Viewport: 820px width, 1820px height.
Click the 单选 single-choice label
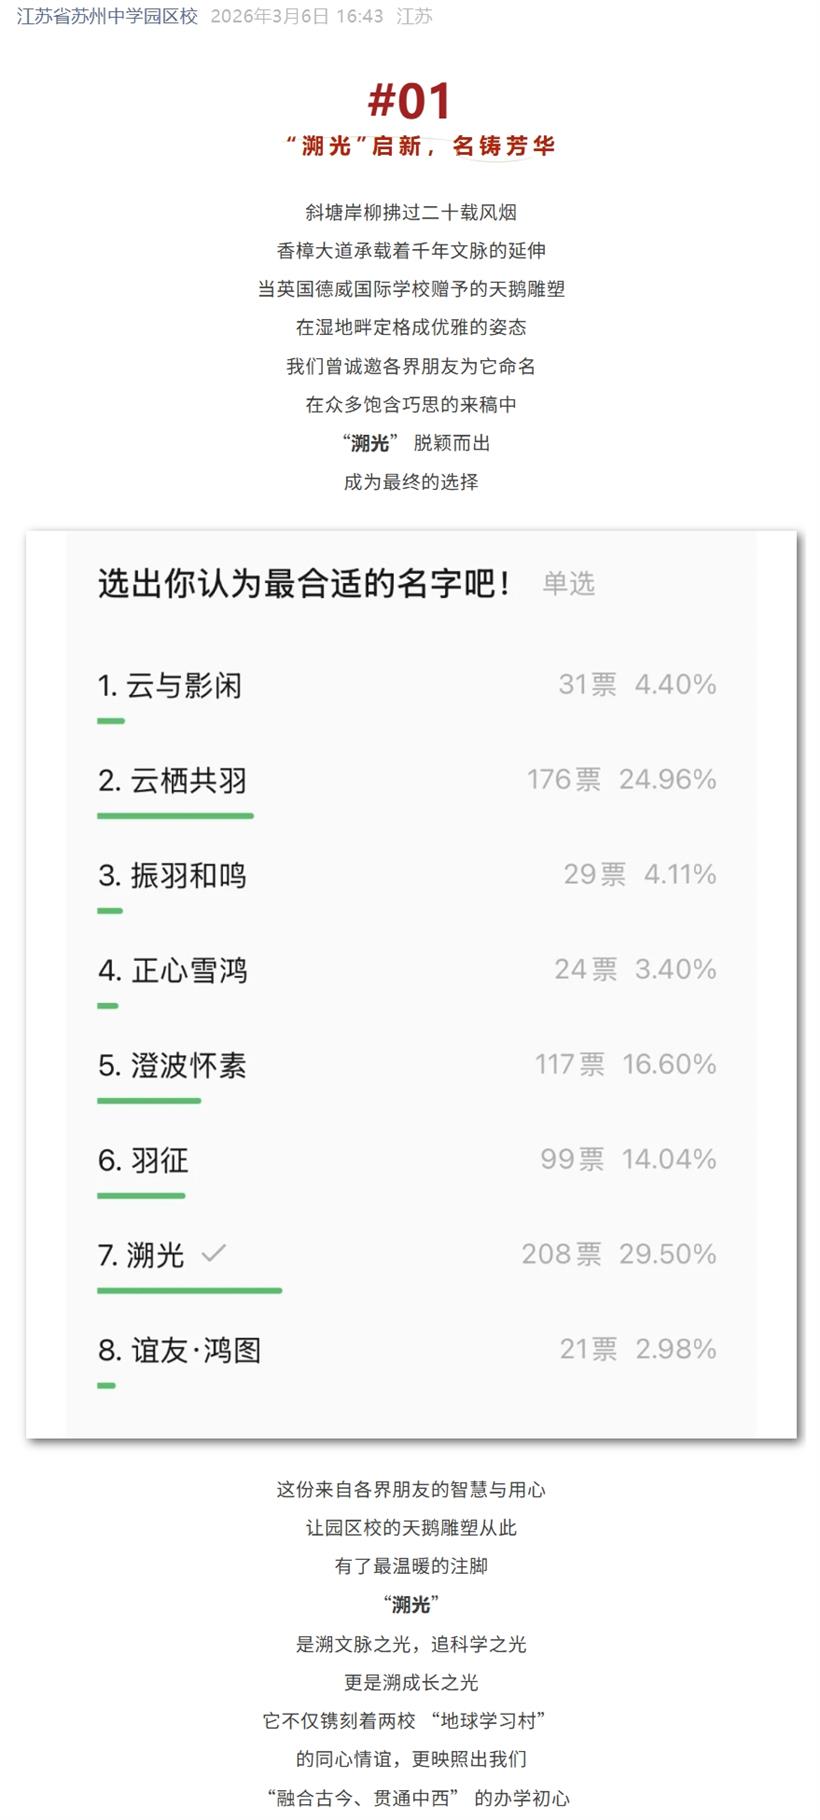[x=569, y=584]
